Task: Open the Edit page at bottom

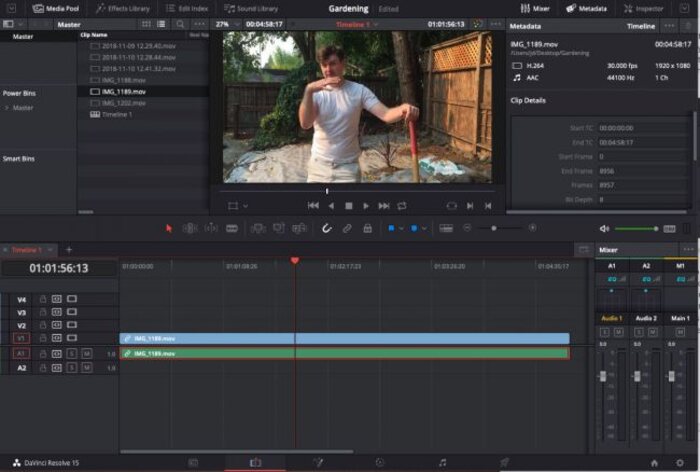Action: (255, 463)
